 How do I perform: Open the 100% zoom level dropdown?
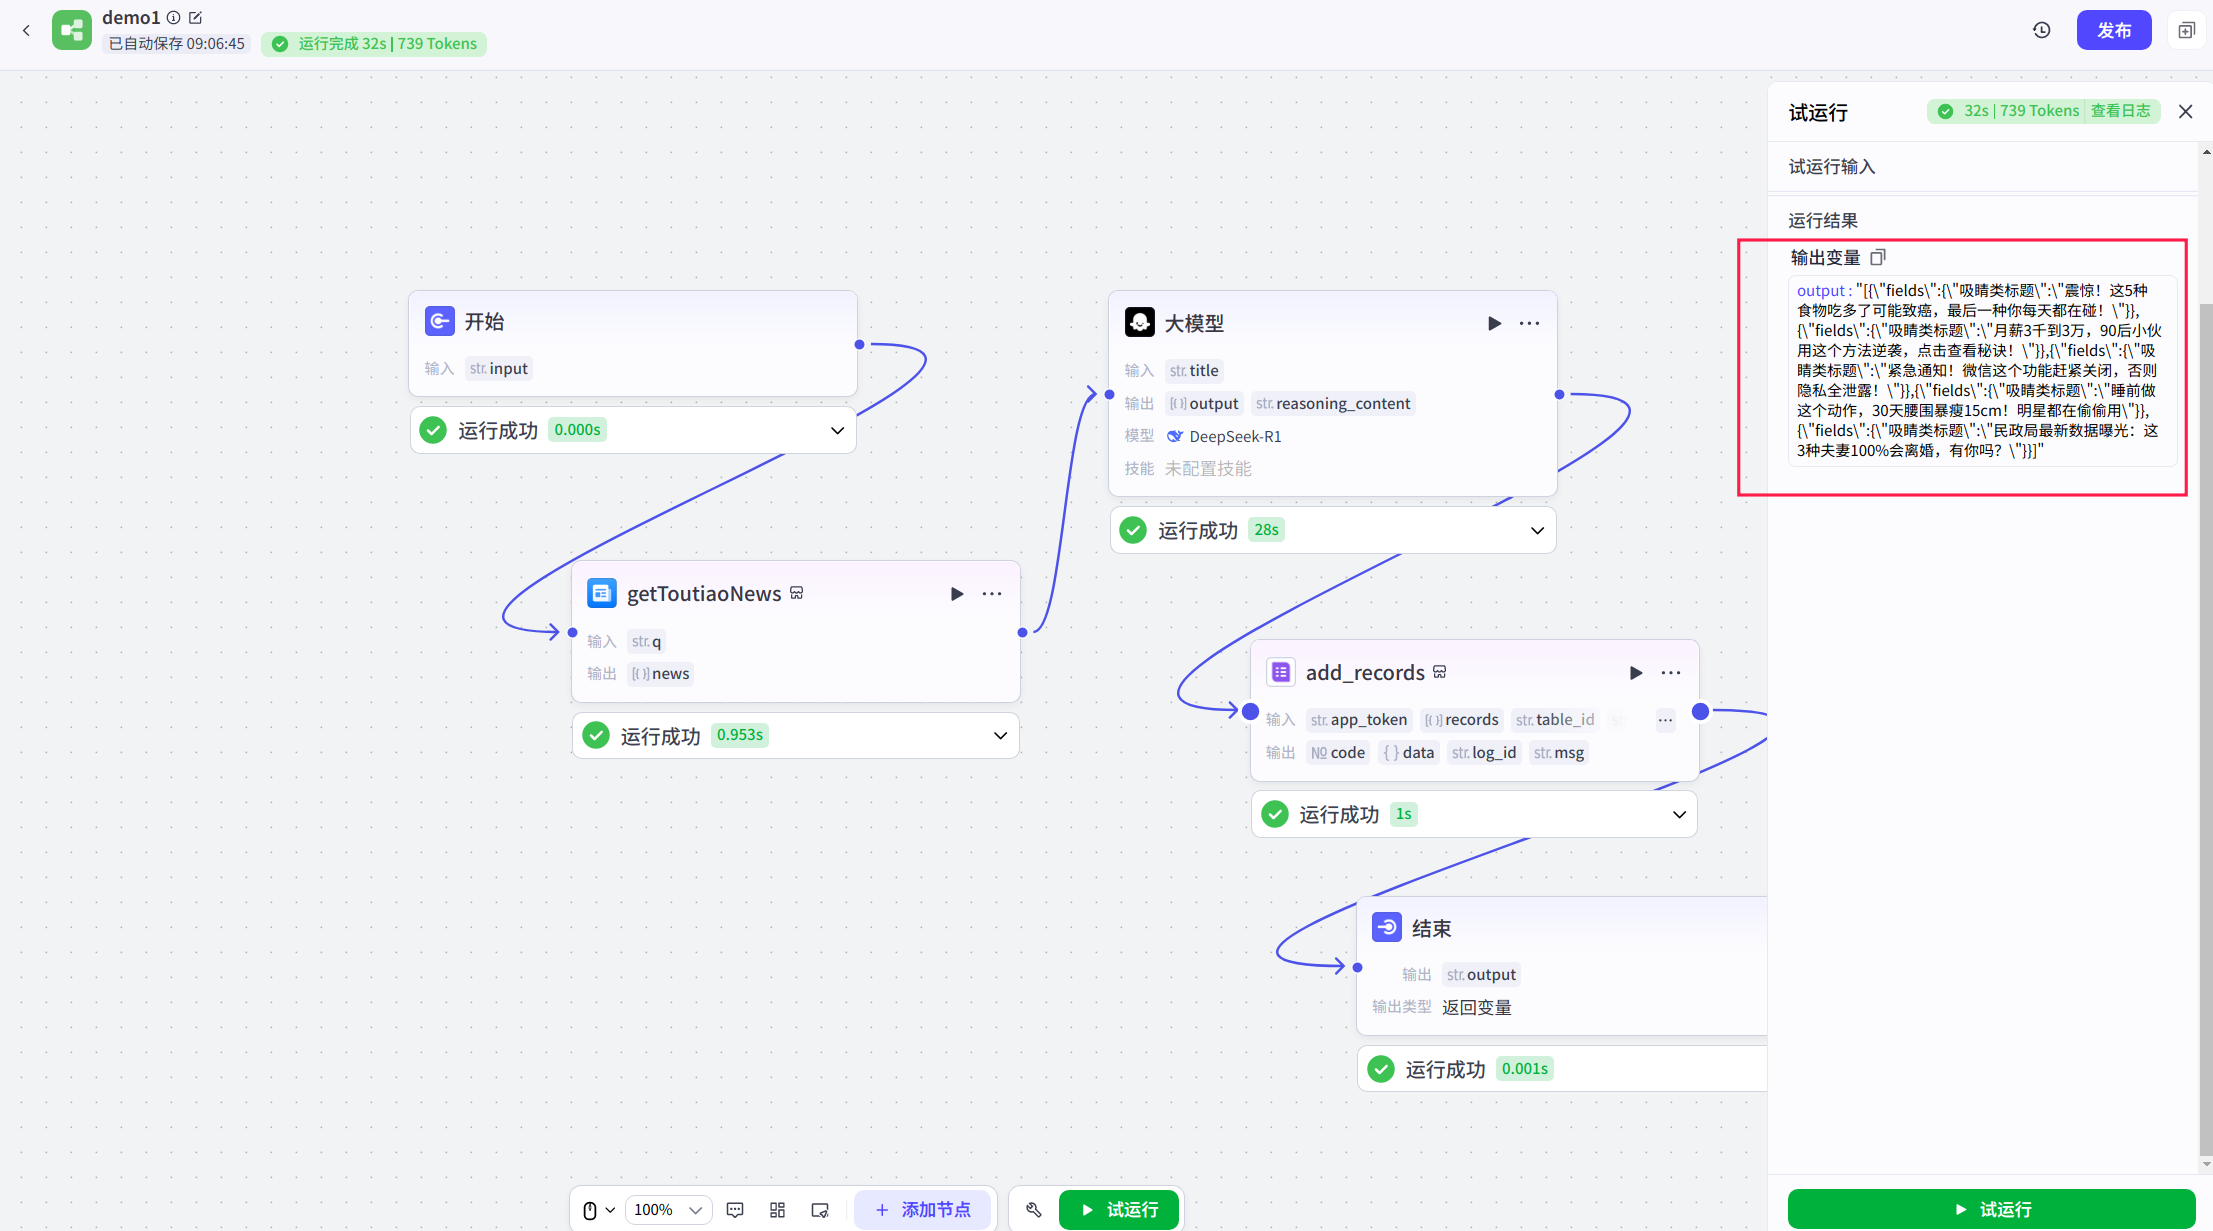click(x=669, y=1210)
